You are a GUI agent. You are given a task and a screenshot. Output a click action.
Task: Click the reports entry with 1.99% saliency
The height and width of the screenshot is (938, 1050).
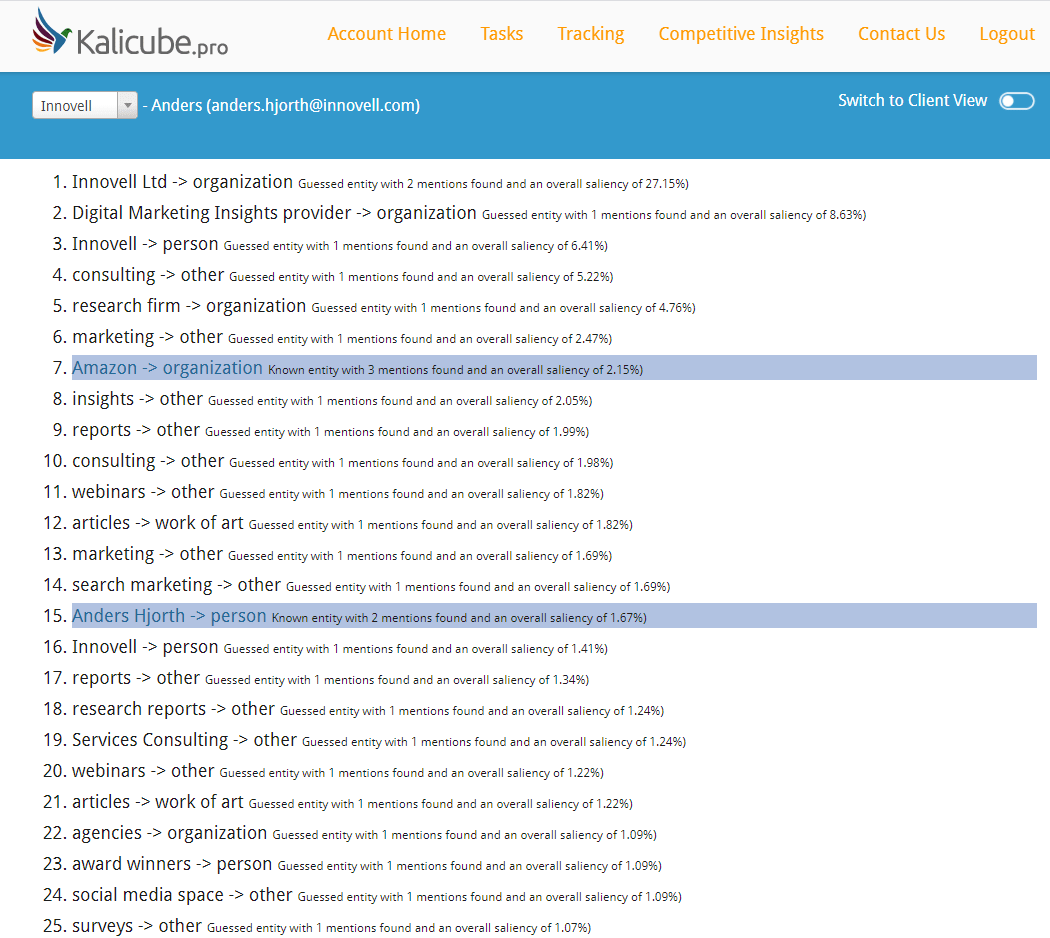tap(331, 430)
